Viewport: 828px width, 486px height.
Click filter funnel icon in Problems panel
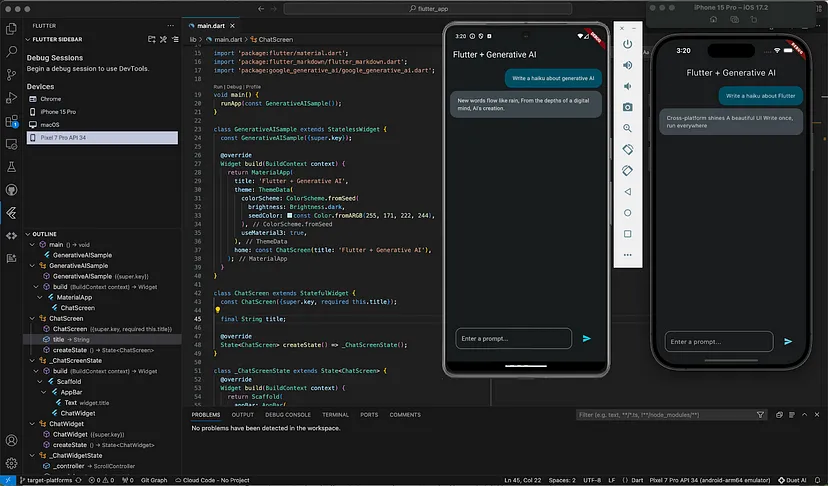point(760,415)
